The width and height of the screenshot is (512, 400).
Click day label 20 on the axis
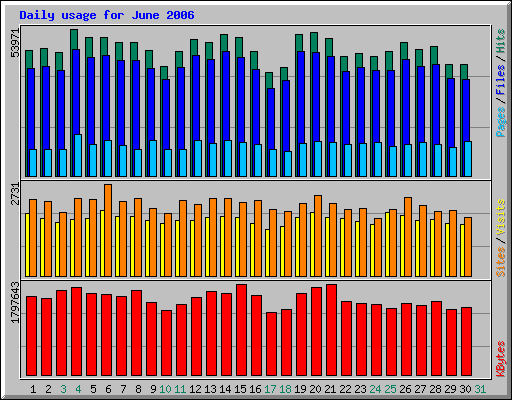click(x=315, y=389)
